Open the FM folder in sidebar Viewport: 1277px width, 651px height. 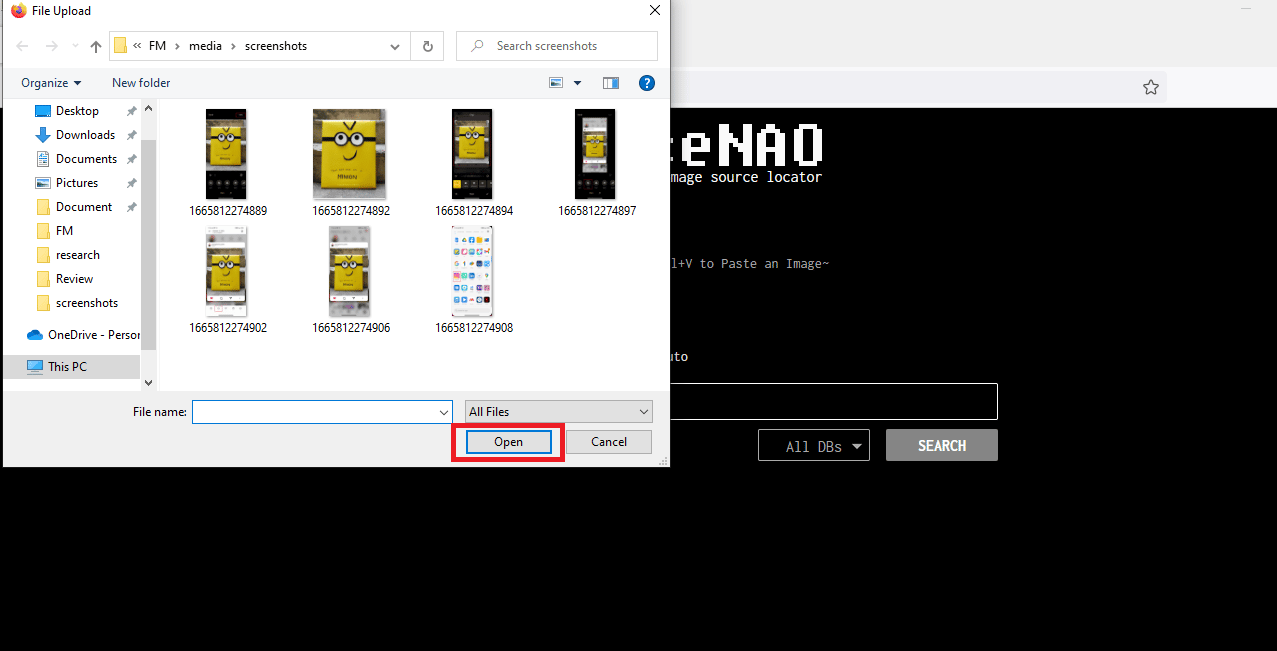(x=64, y=231)
